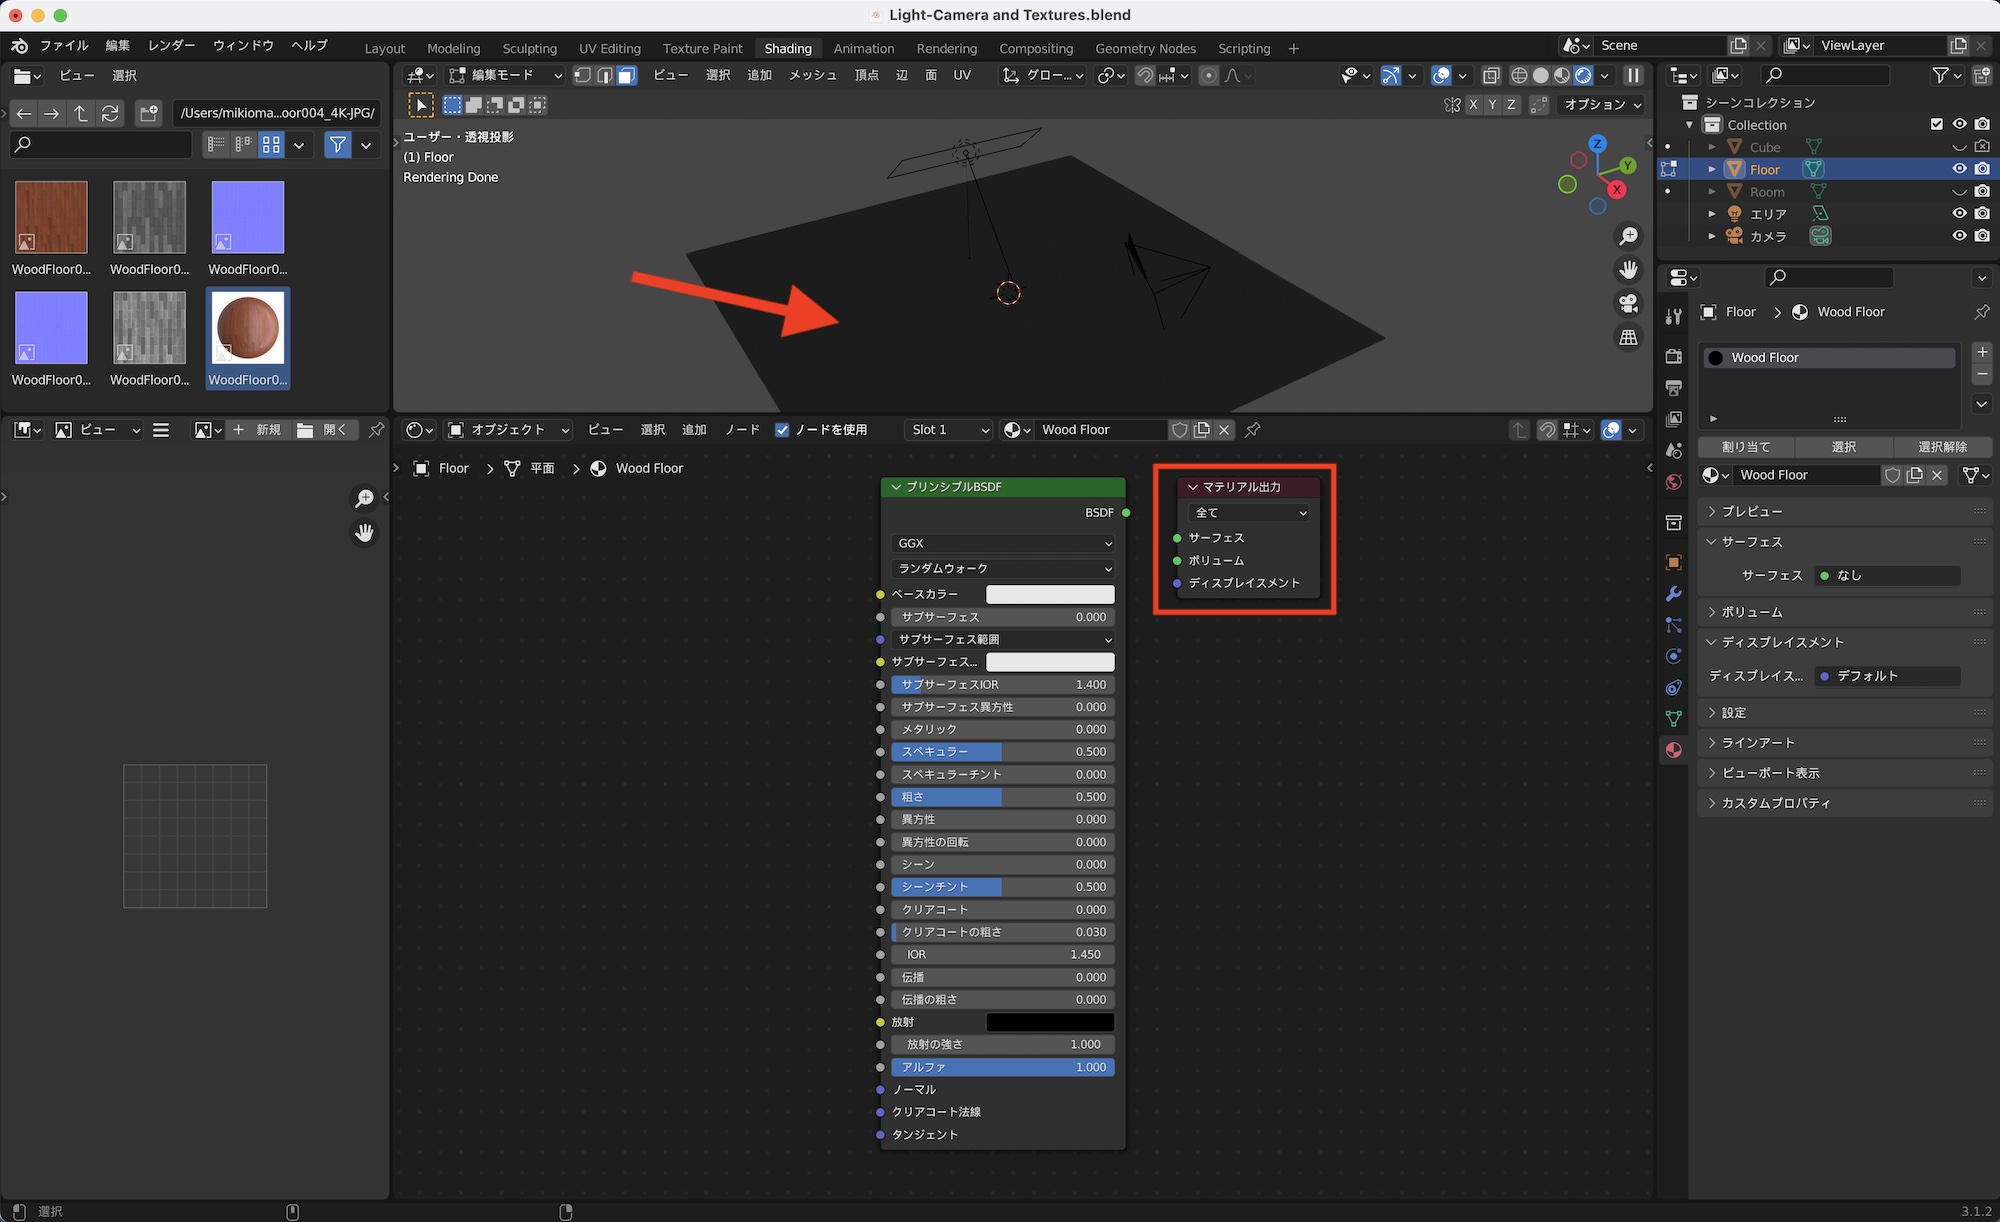Uncheck the ノードを使用 checkbox

pos(782,430)
